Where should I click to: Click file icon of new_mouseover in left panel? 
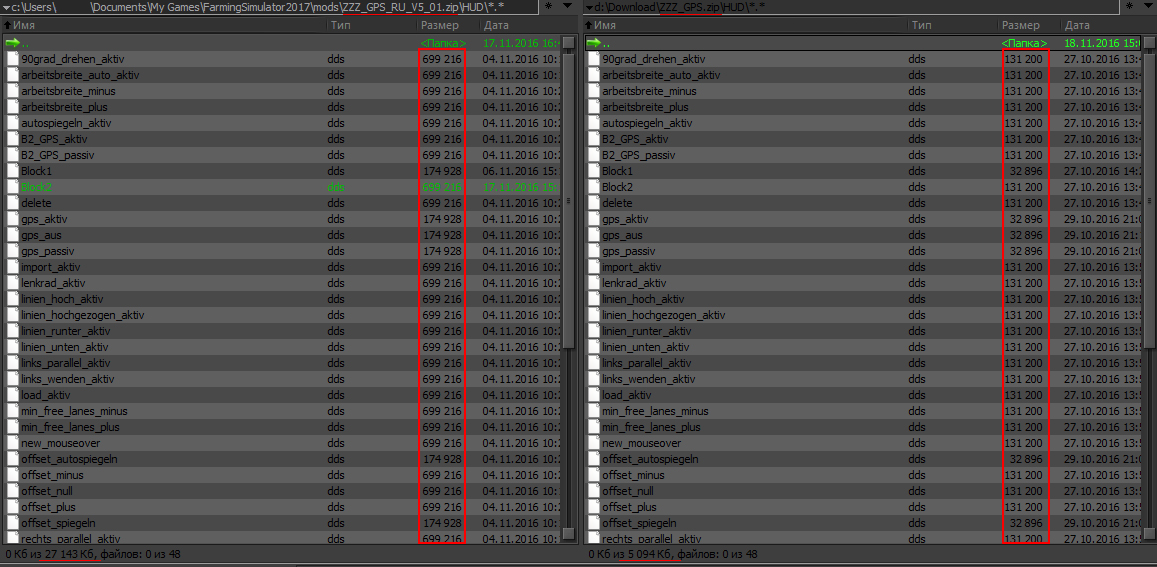[x=13, y=443]
